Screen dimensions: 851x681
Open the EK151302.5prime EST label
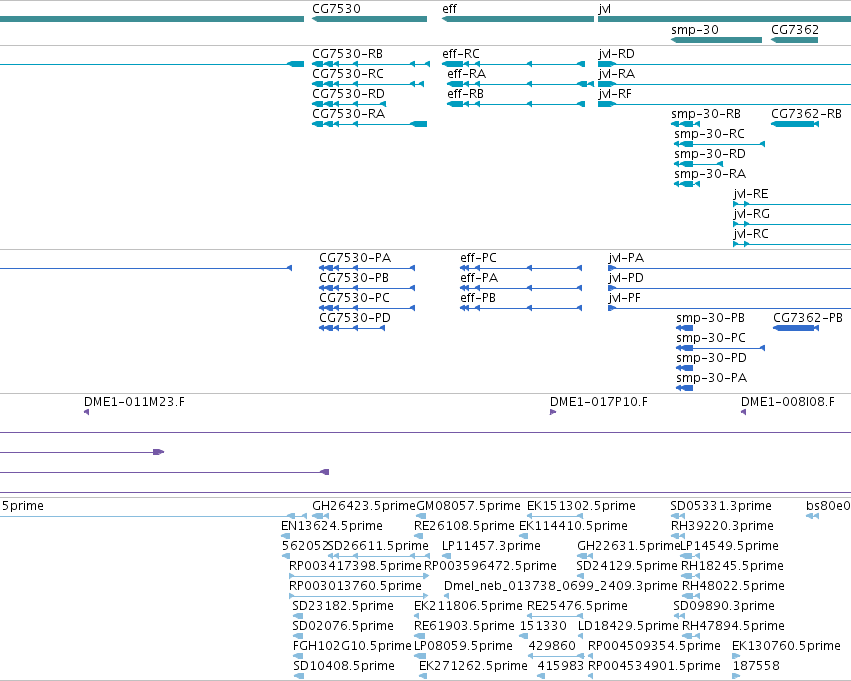[x=581, y=506]
